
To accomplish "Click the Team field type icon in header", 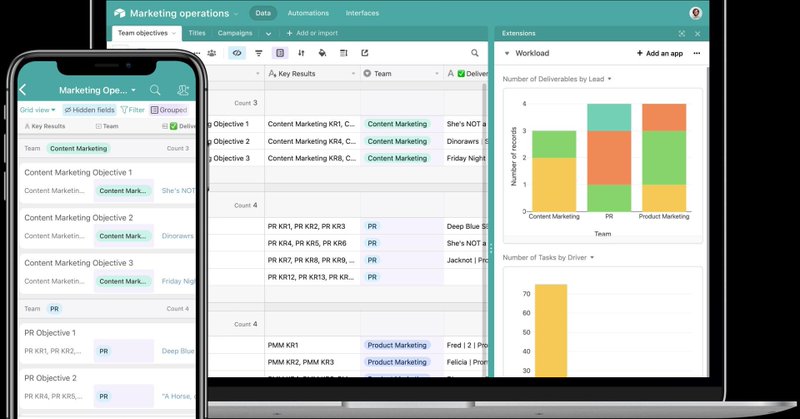I will 367,73.
